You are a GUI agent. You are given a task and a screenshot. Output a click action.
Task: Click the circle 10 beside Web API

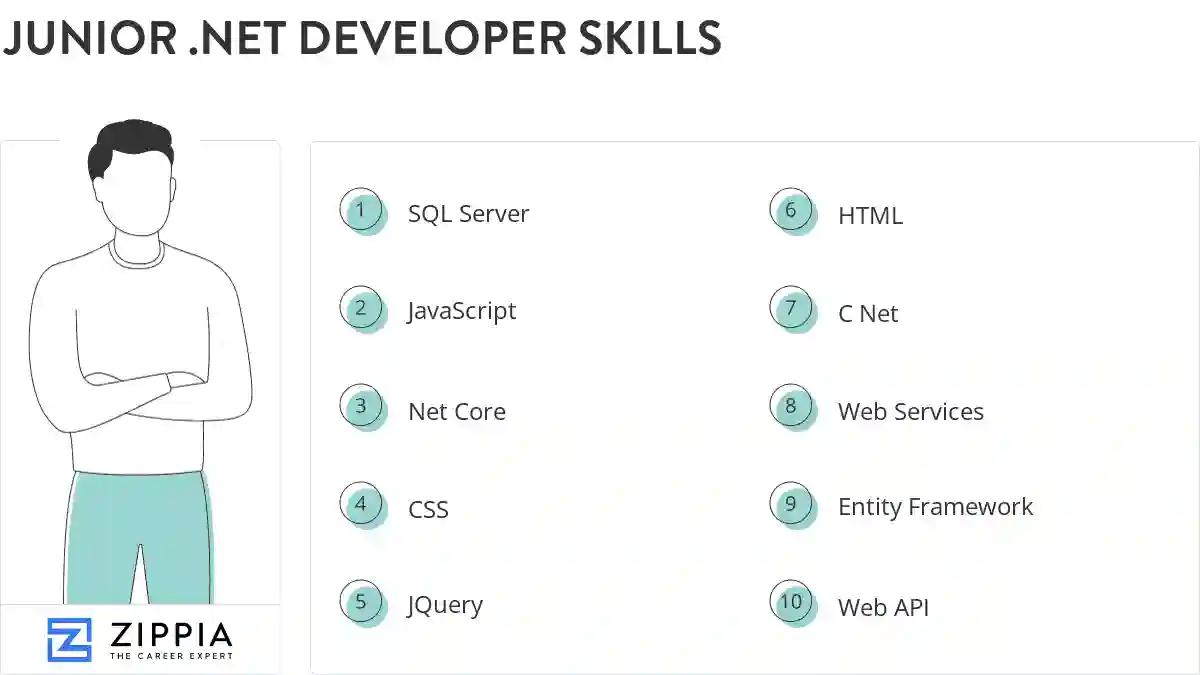pos(792,602)
